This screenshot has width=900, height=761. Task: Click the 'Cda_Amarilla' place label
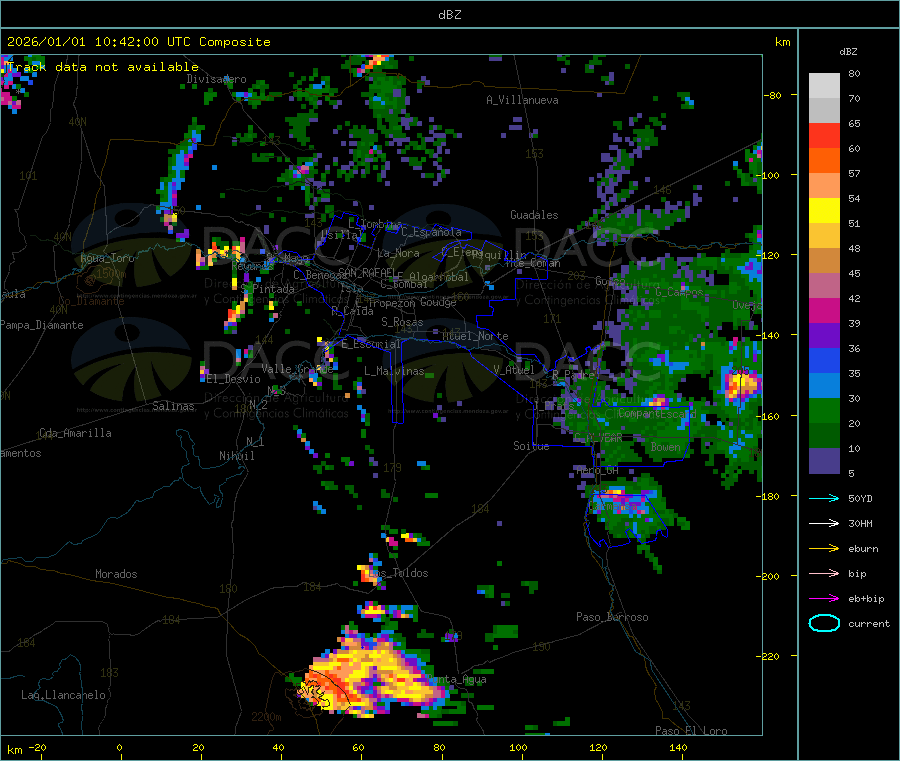(75, 433)
